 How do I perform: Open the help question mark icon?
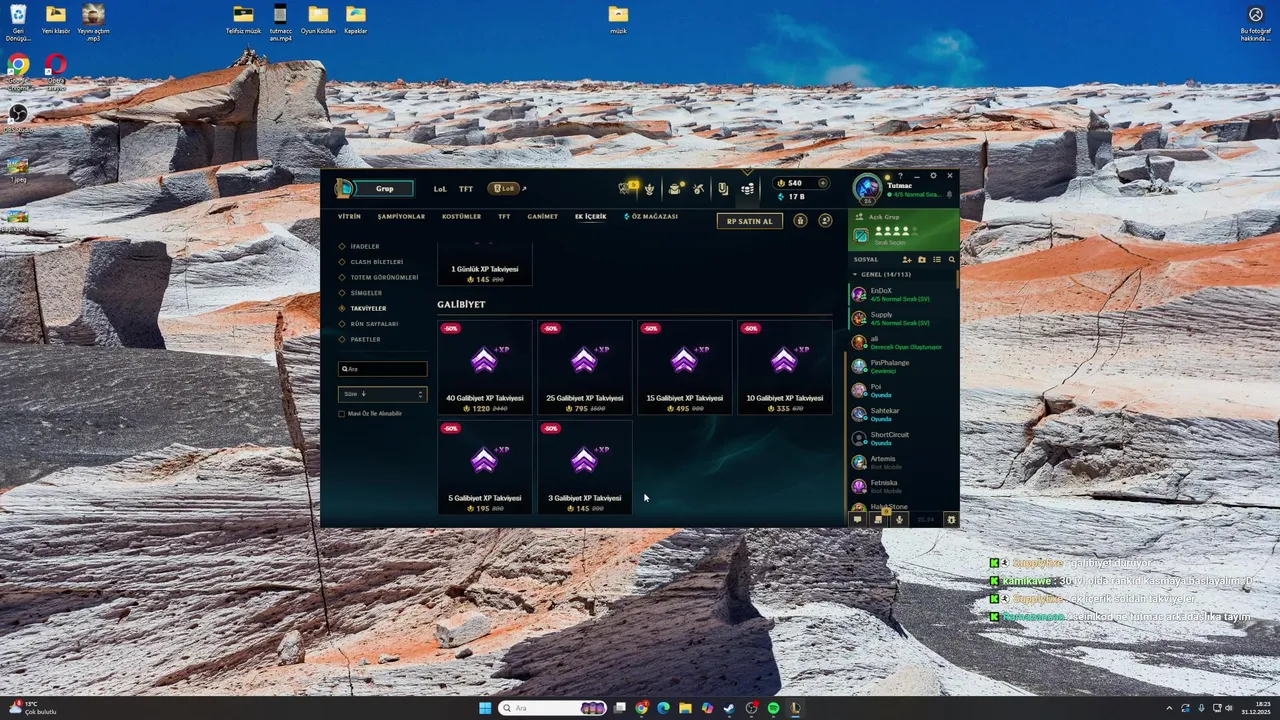900,176
